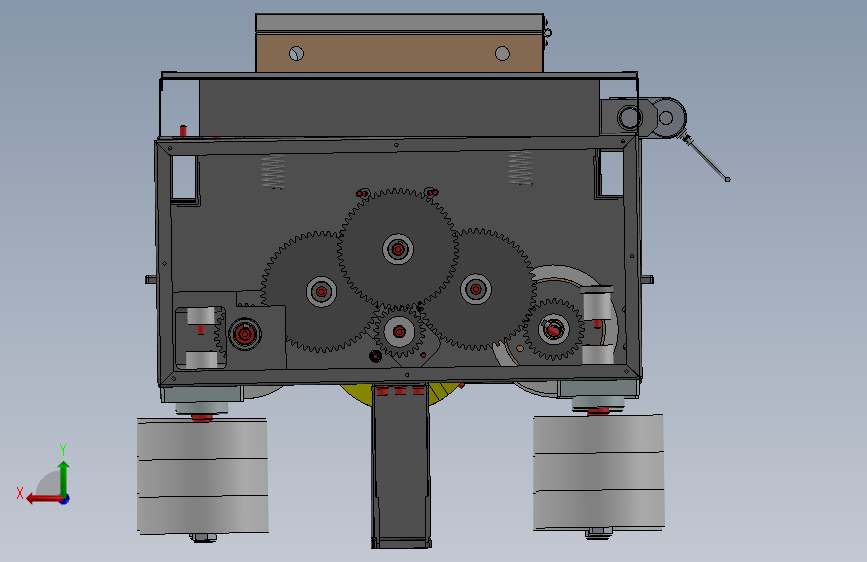Select the red bearing hub at lower left
The image size is (867, 562).
[x=244, y=334]
